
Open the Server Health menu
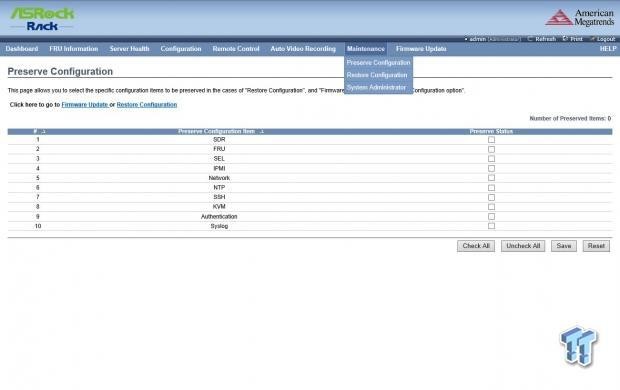(129, 49)
